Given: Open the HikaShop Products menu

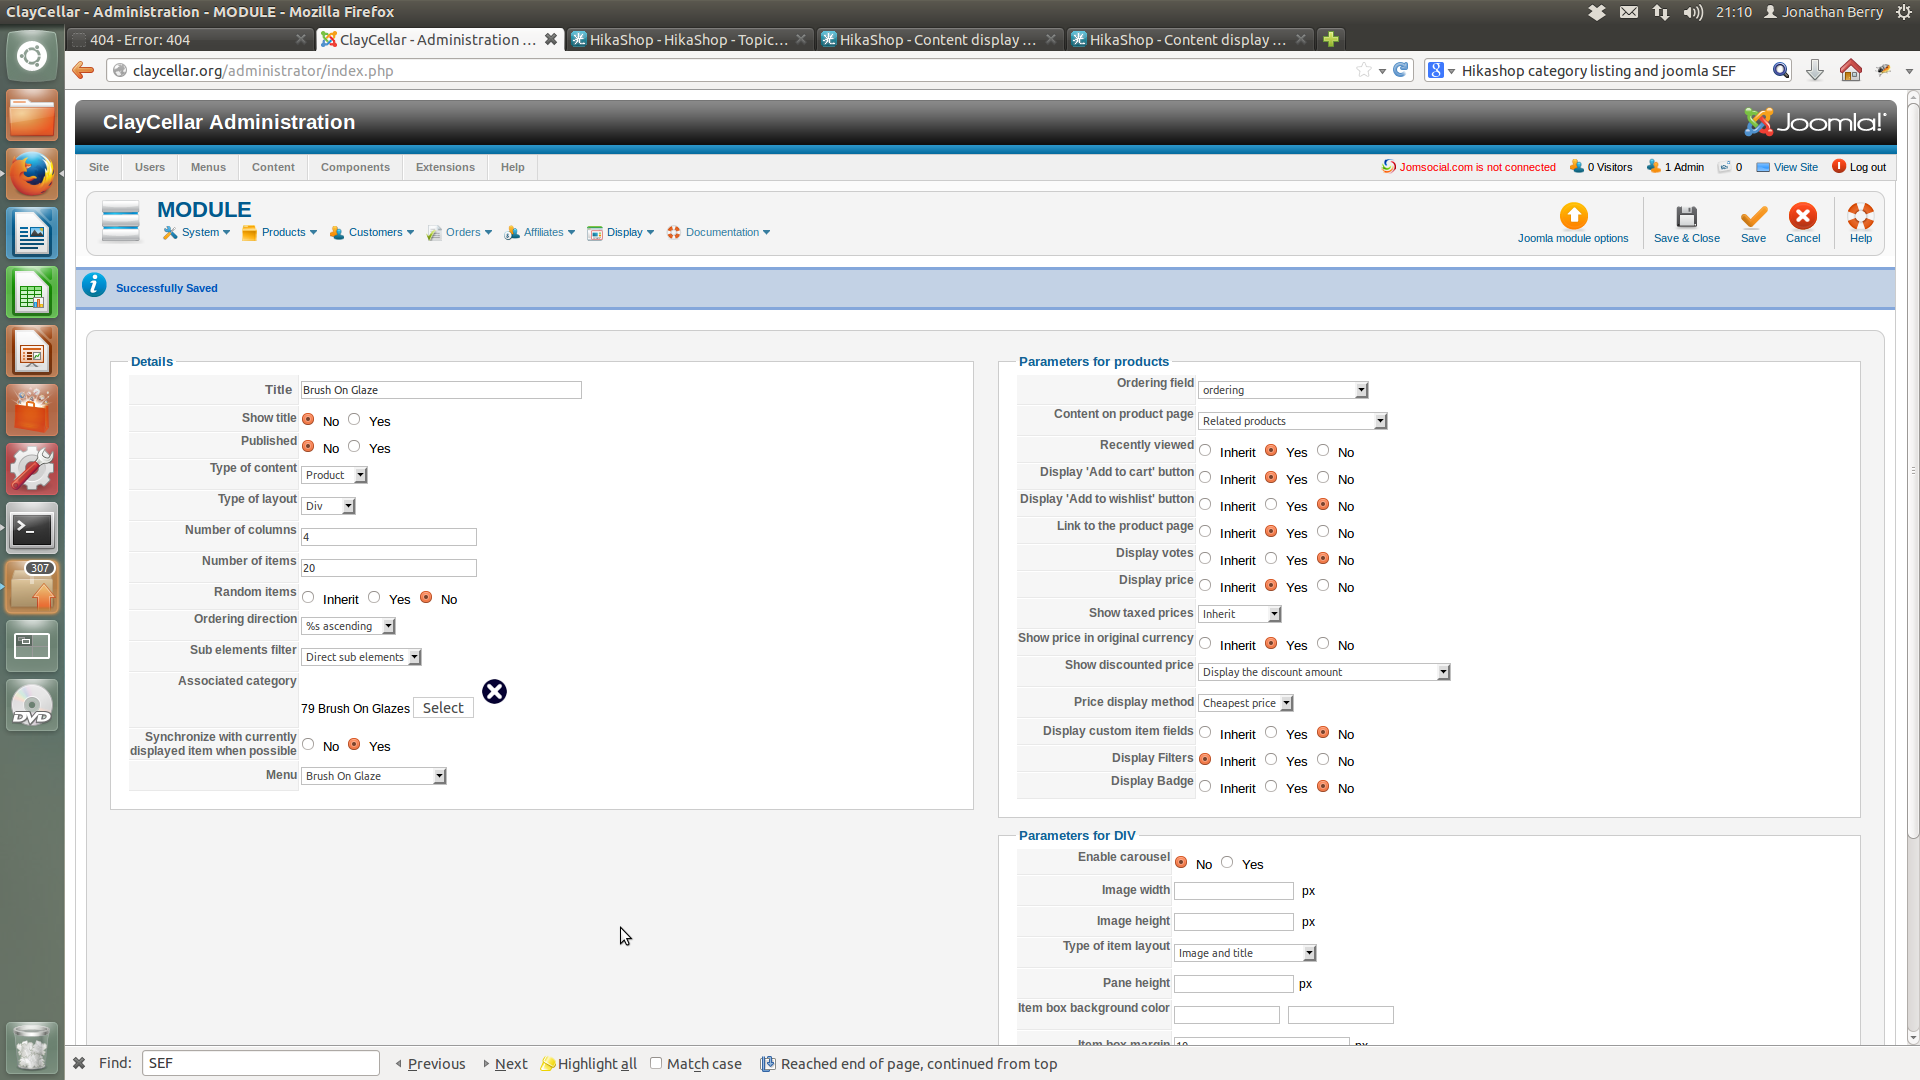Looking at the screenshot, I should [x=279, y=232].
